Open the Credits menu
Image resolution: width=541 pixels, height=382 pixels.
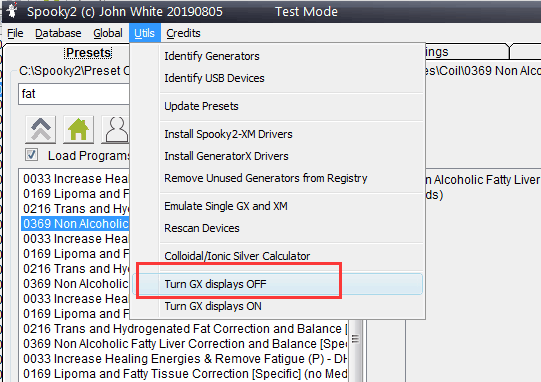pyautogui.click(x=183, y=33)
